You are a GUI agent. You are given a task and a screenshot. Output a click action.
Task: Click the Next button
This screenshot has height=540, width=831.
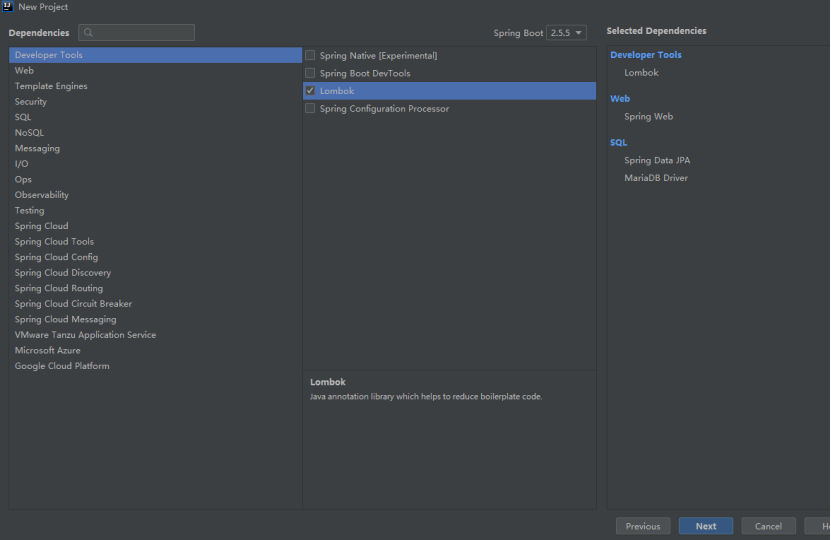click(705, 526)
